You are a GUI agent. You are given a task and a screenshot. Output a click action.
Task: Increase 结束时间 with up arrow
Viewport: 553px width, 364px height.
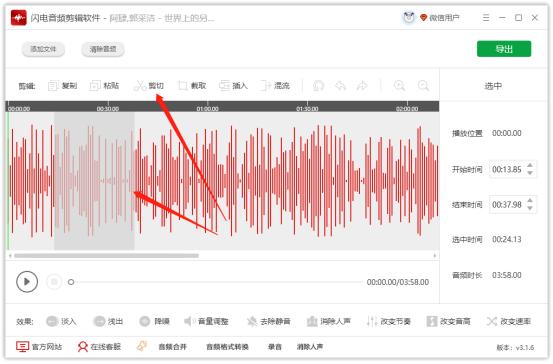pyautogui.click(x=530, y=201)
